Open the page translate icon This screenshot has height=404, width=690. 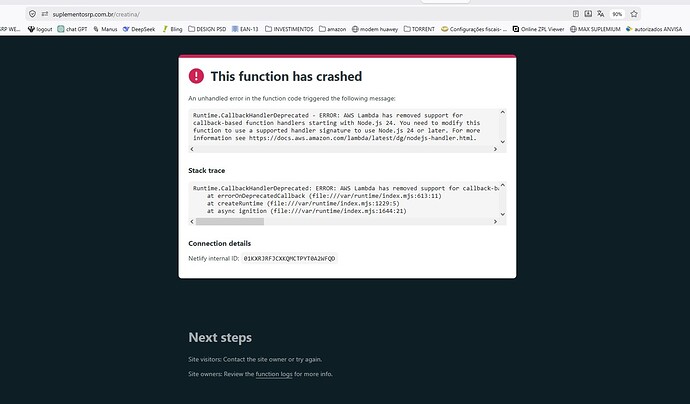[601, 14]
